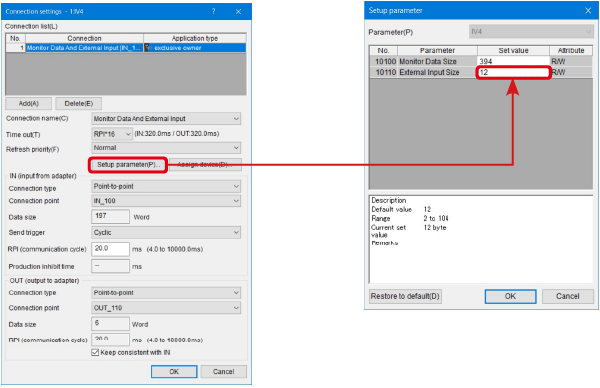Image resolution: width=600 pixels, height=388 pixels.
Task: Click the Attribute column header
Action: [x=571, y=51]
